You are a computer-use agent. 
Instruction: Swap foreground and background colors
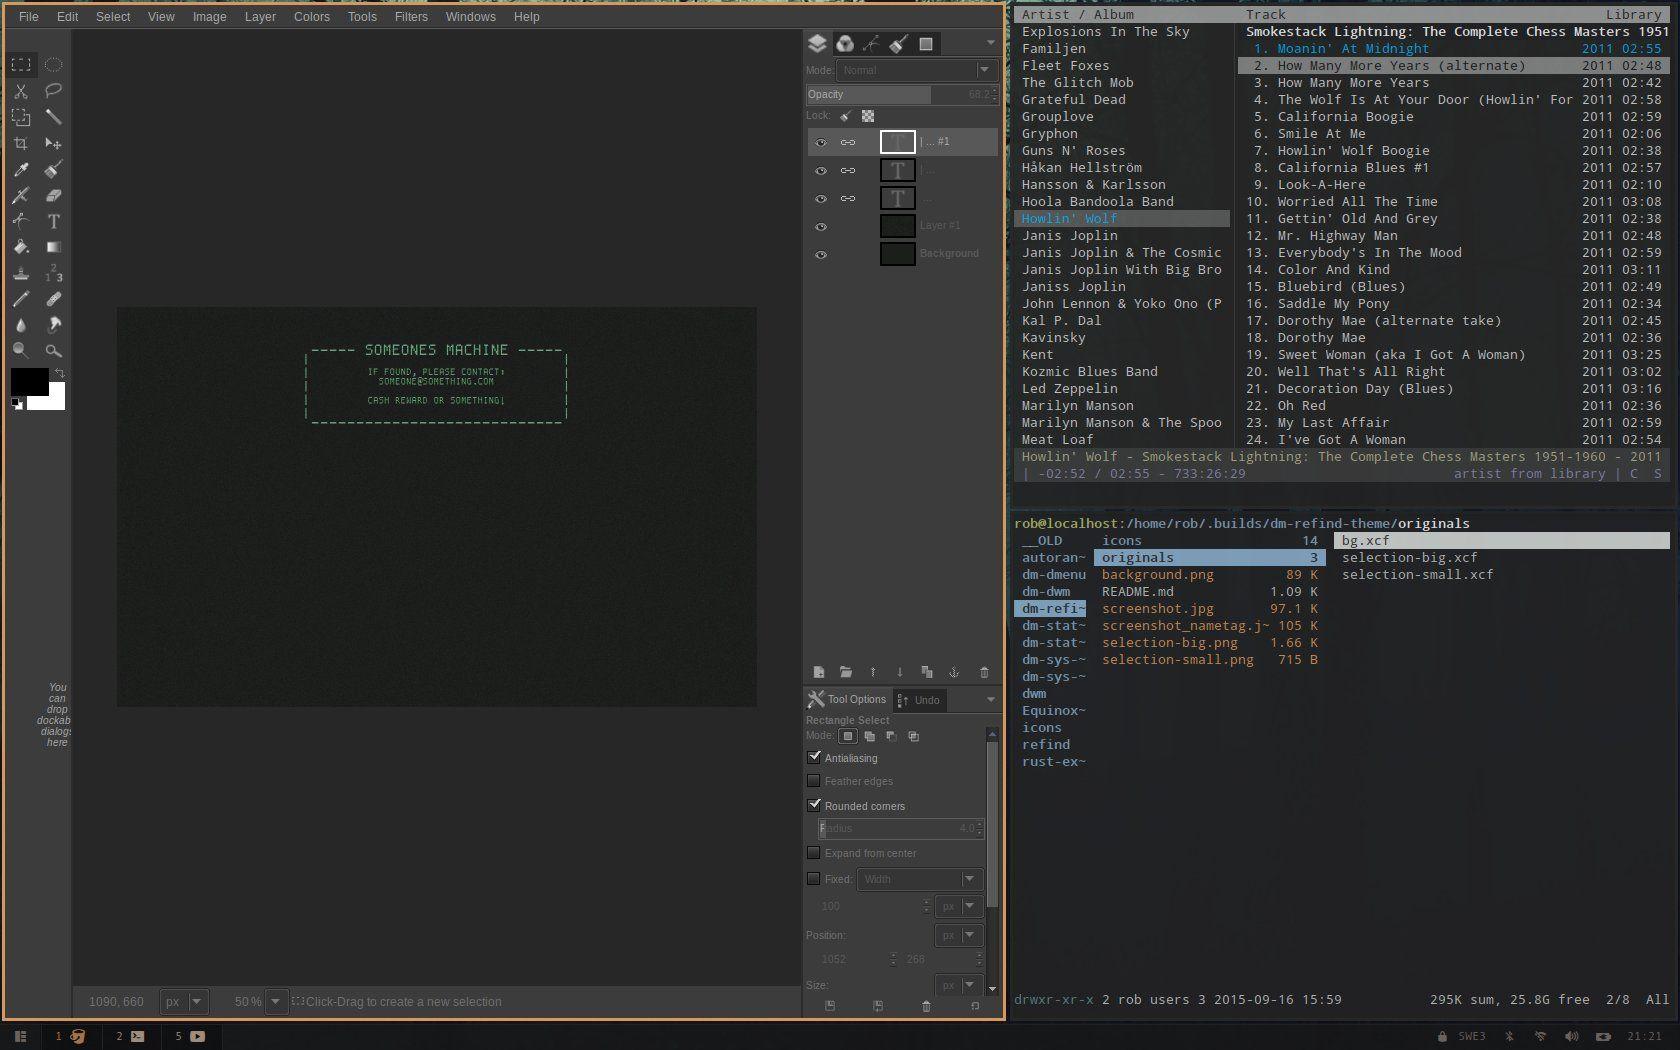59,373
